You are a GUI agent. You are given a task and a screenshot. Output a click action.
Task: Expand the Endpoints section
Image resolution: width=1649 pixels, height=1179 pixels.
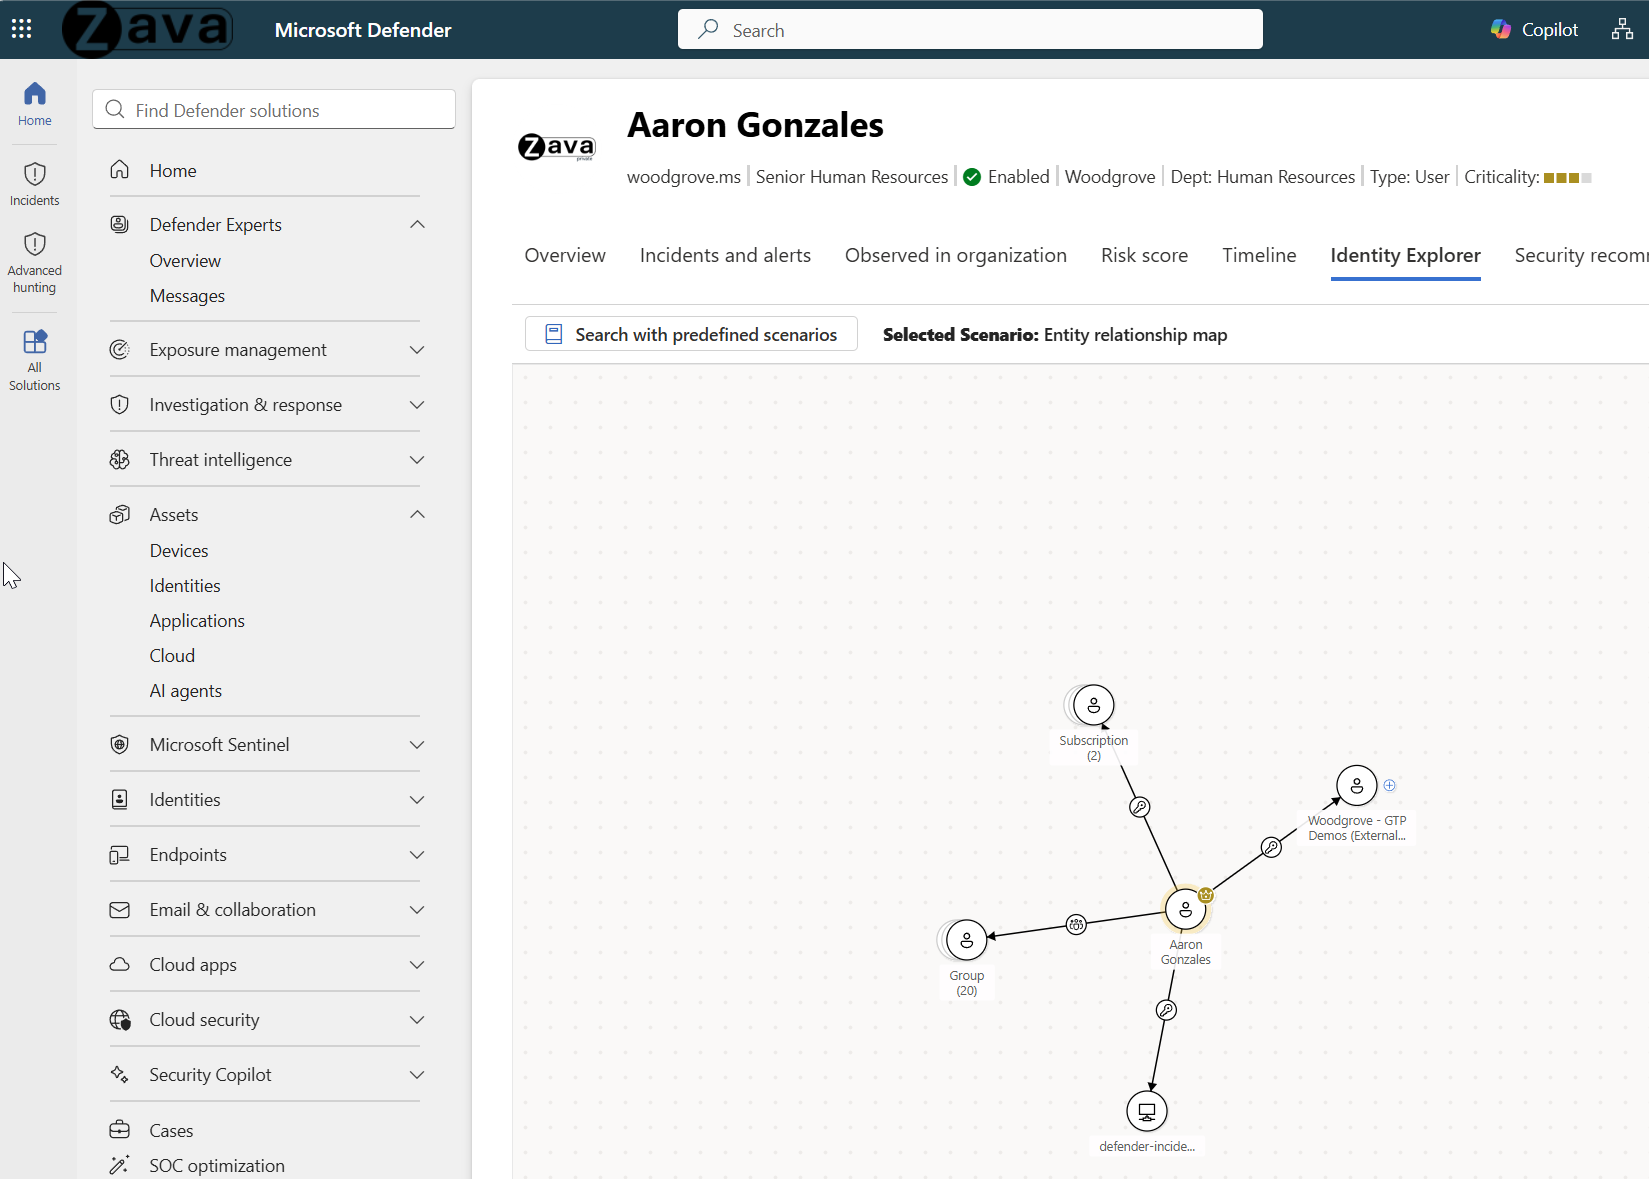click(418, 854)
